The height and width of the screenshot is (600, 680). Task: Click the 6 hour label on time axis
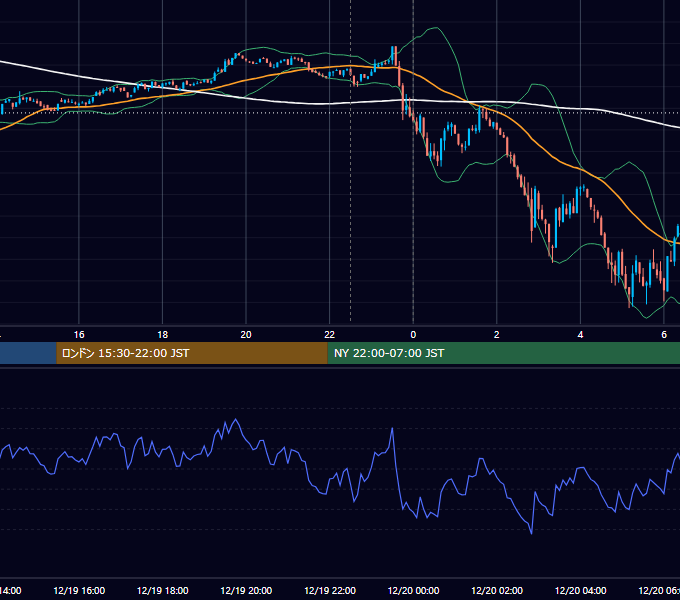[664, 335]
